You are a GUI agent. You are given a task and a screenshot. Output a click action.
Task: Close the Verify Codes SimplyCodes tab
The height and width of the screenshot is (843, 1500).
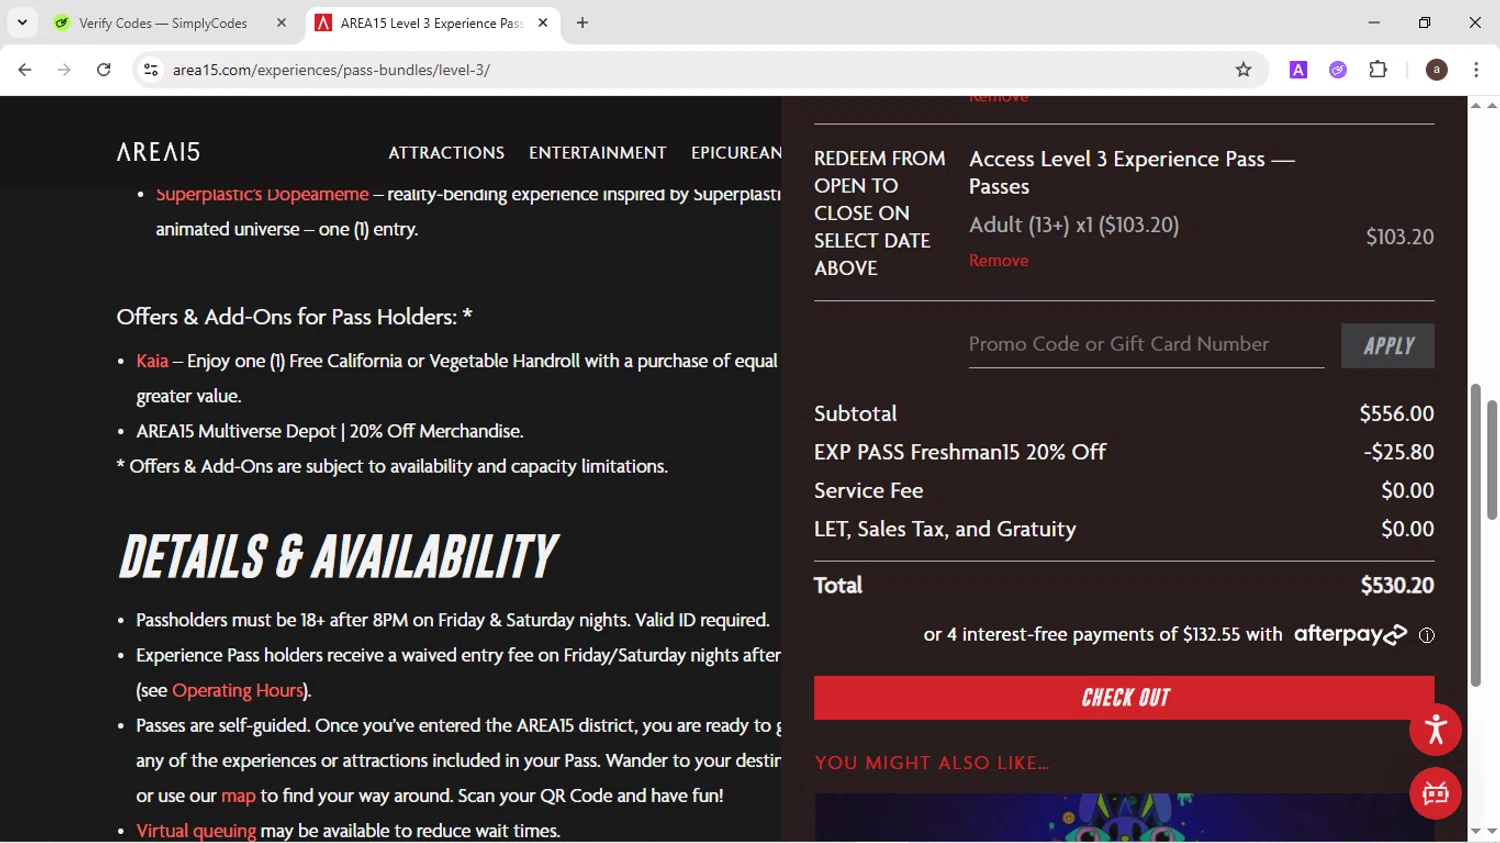(x=281, y=23)
